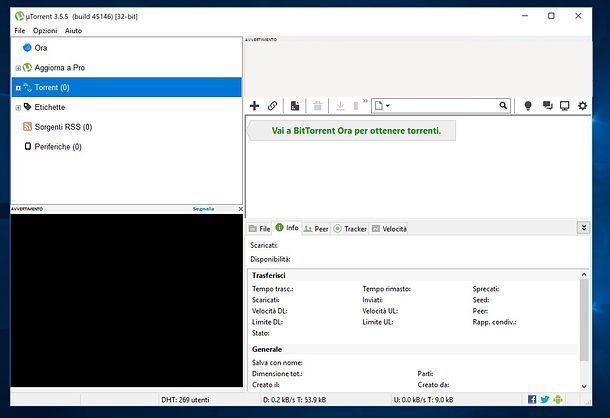Expand the Torrent (0) node
Viewport: 610px width, 418px height.
point(18,88)
